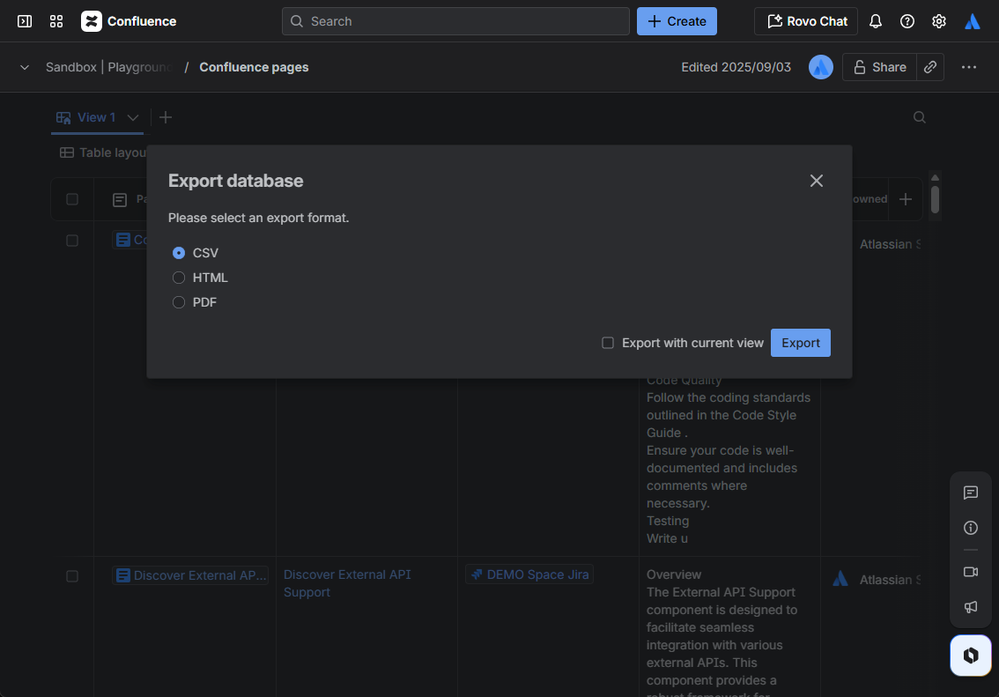Expand the Sandbox breadcrumb chevron
The height and width of the screenshot is (697, 999).
25,67
